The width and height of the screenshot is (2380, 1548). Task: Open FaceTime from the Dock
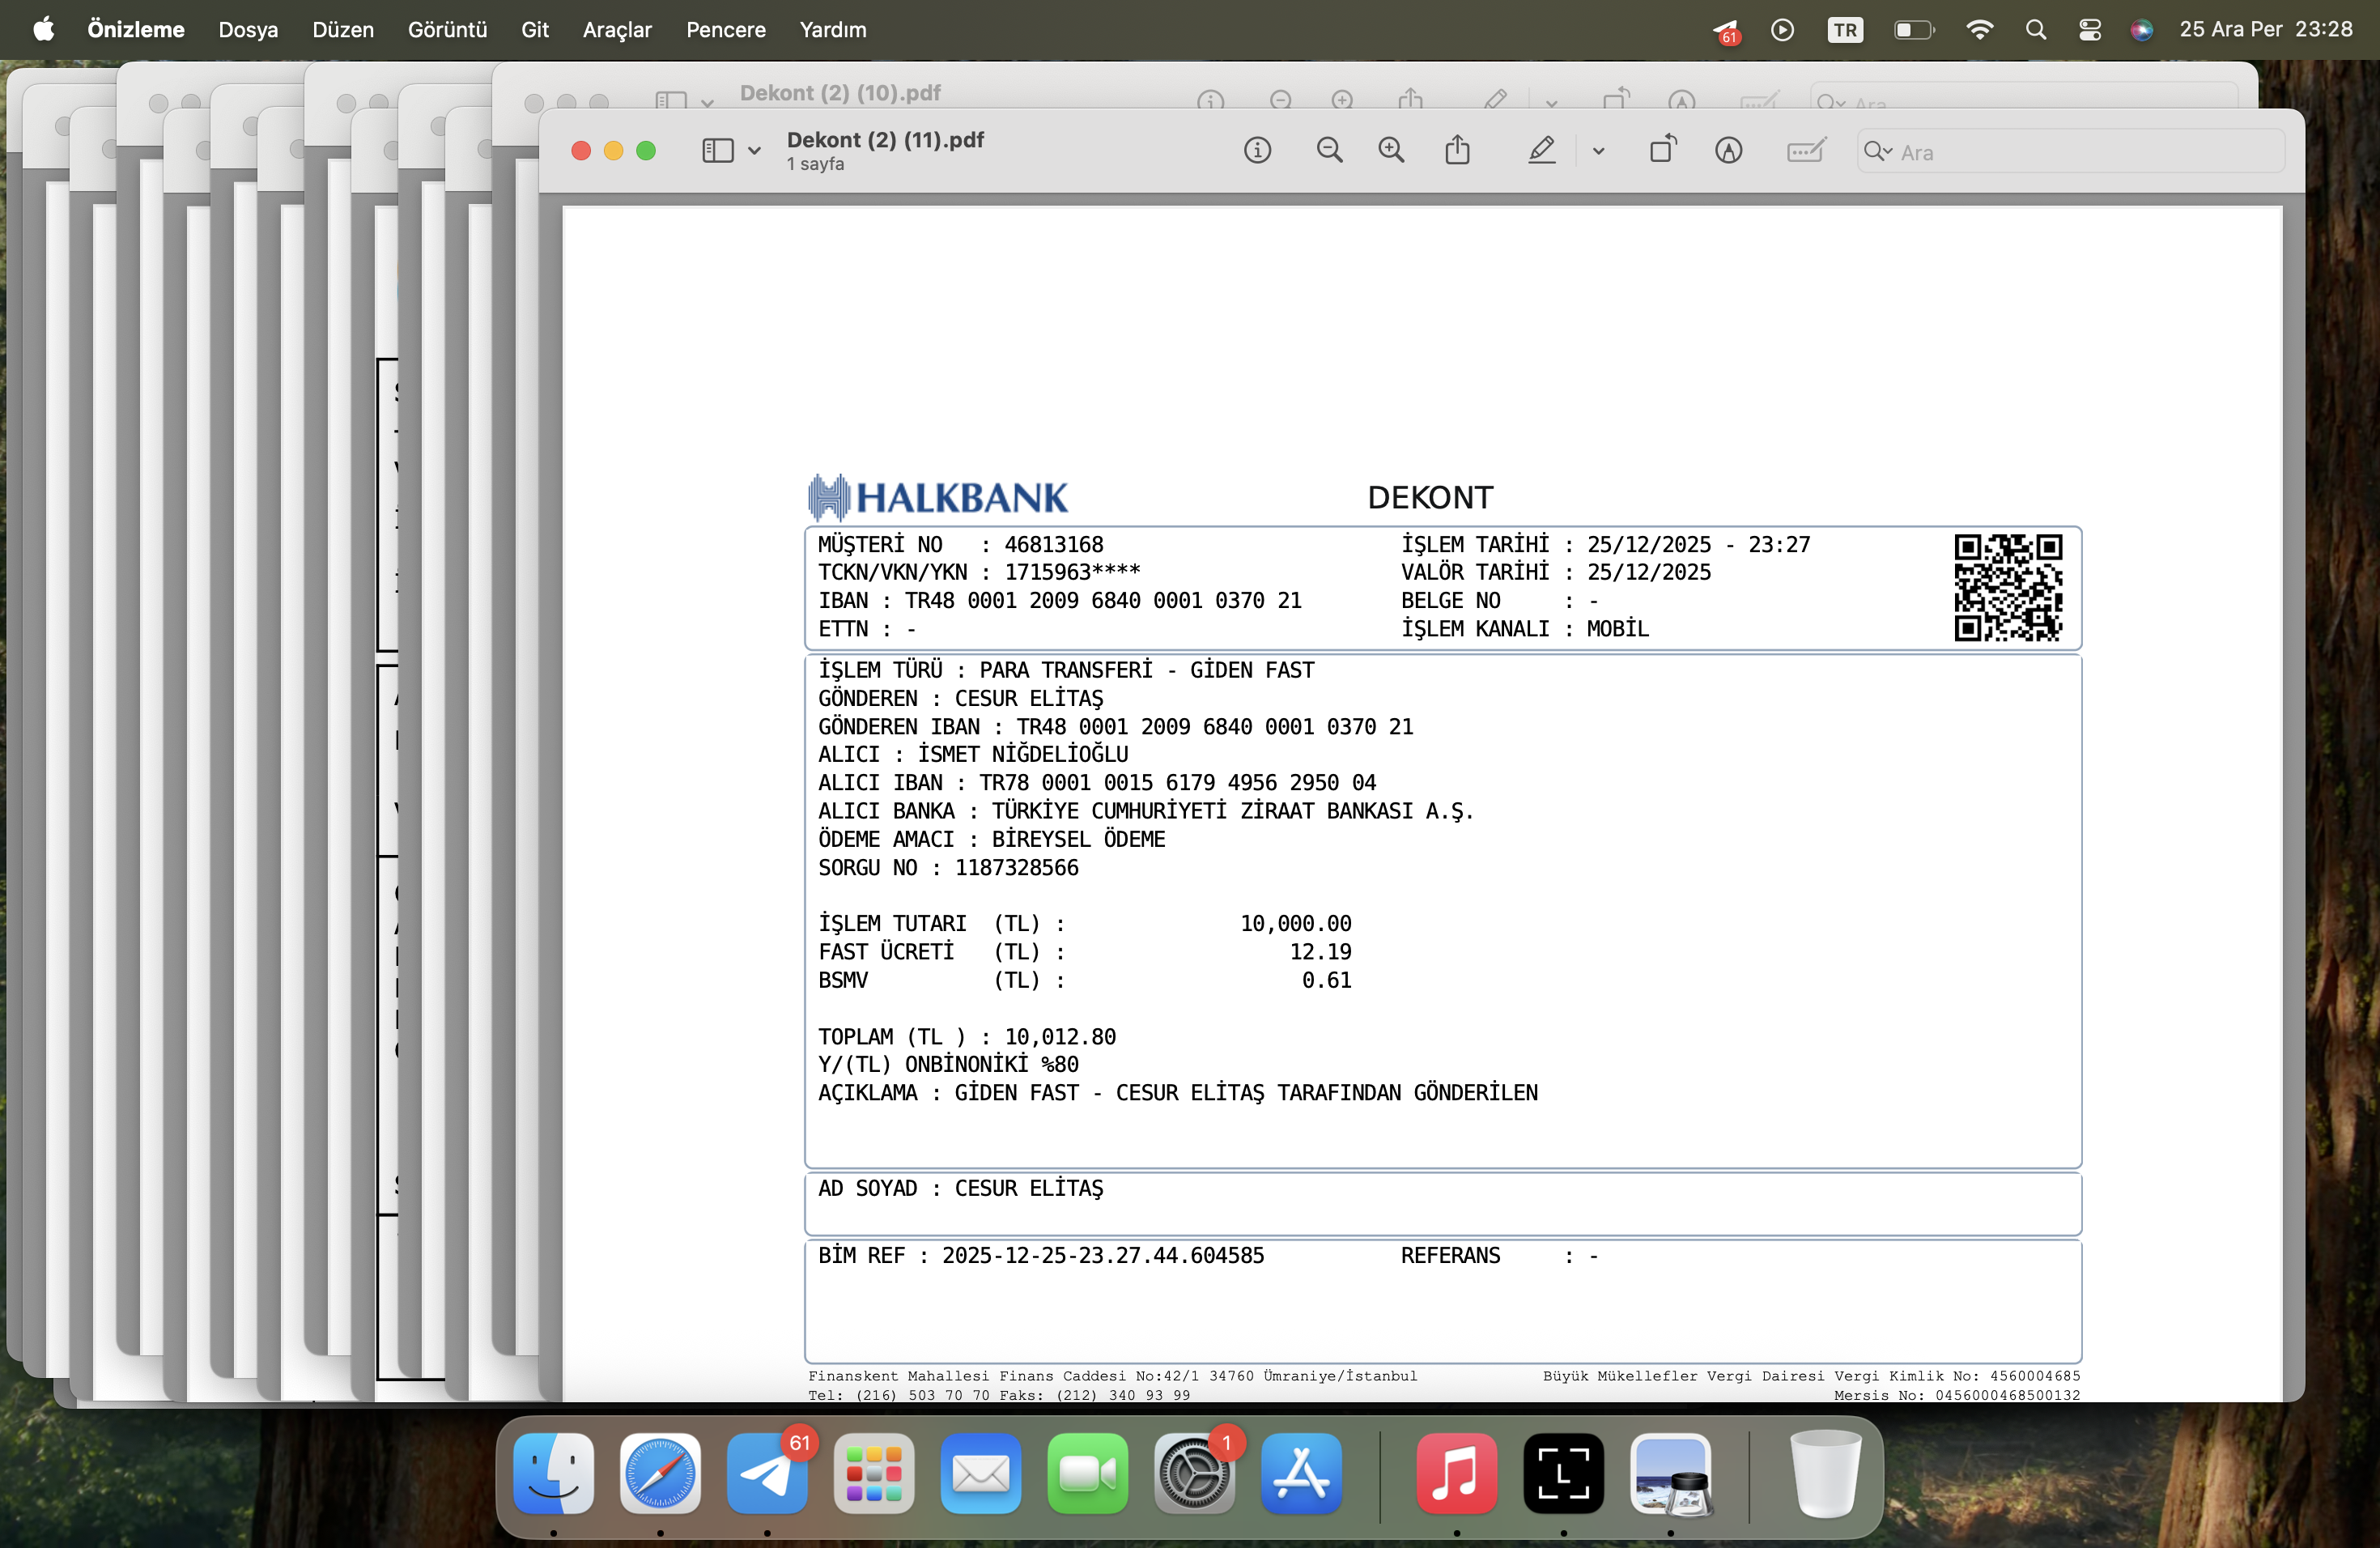(1088, 1473)
